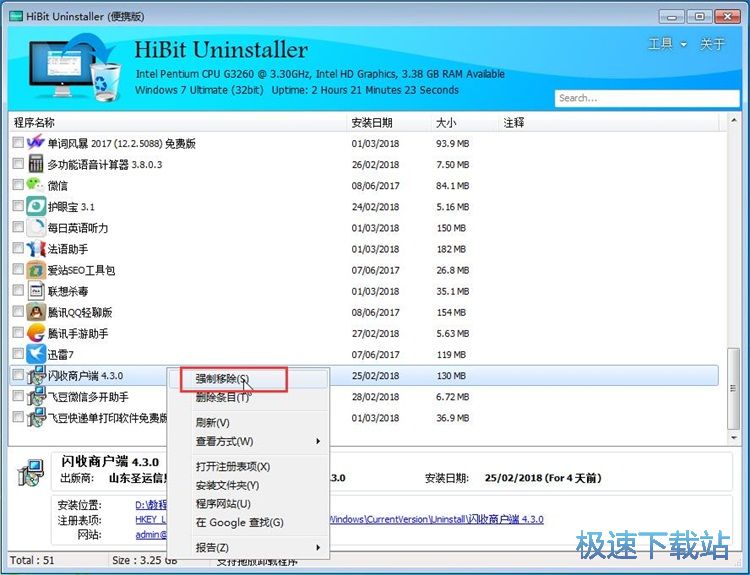Select the 腾讯手游助手 row name
This screenshot has width=750, height=575.
78,333
